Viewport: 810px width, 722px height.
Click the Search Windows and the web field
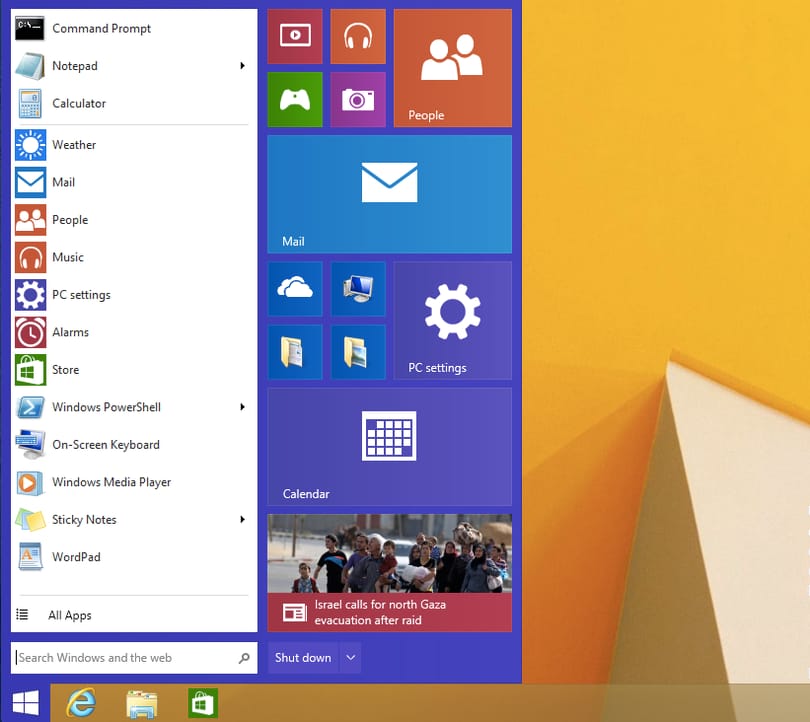point(134,657)
